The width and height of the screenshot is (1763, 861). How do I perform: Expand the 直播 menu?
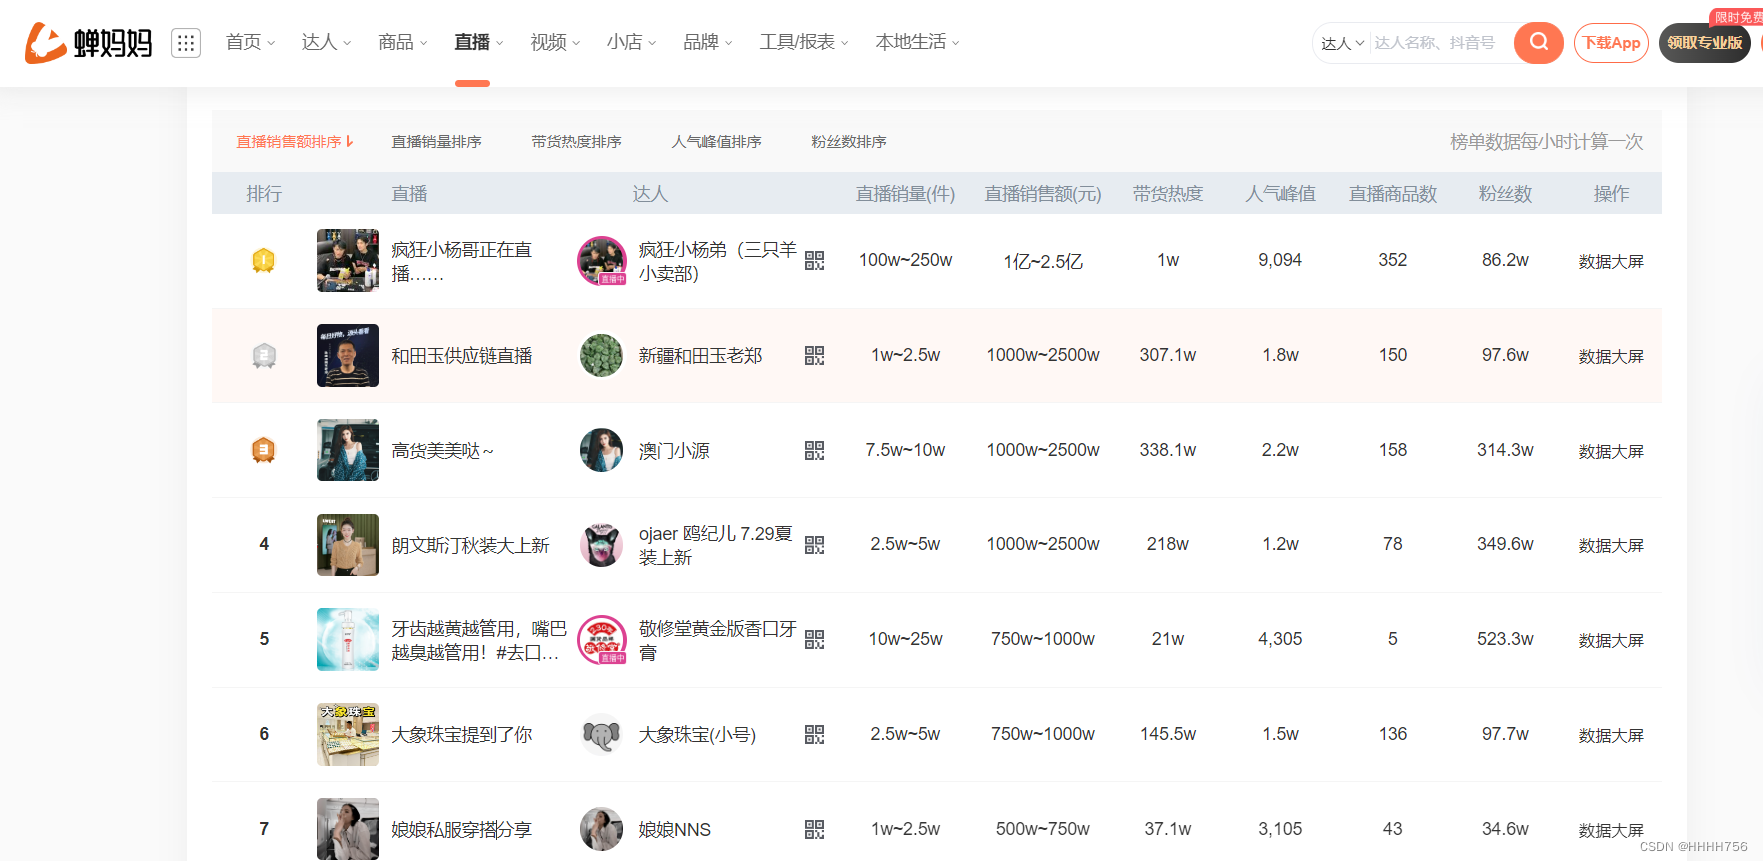(478, 42)
